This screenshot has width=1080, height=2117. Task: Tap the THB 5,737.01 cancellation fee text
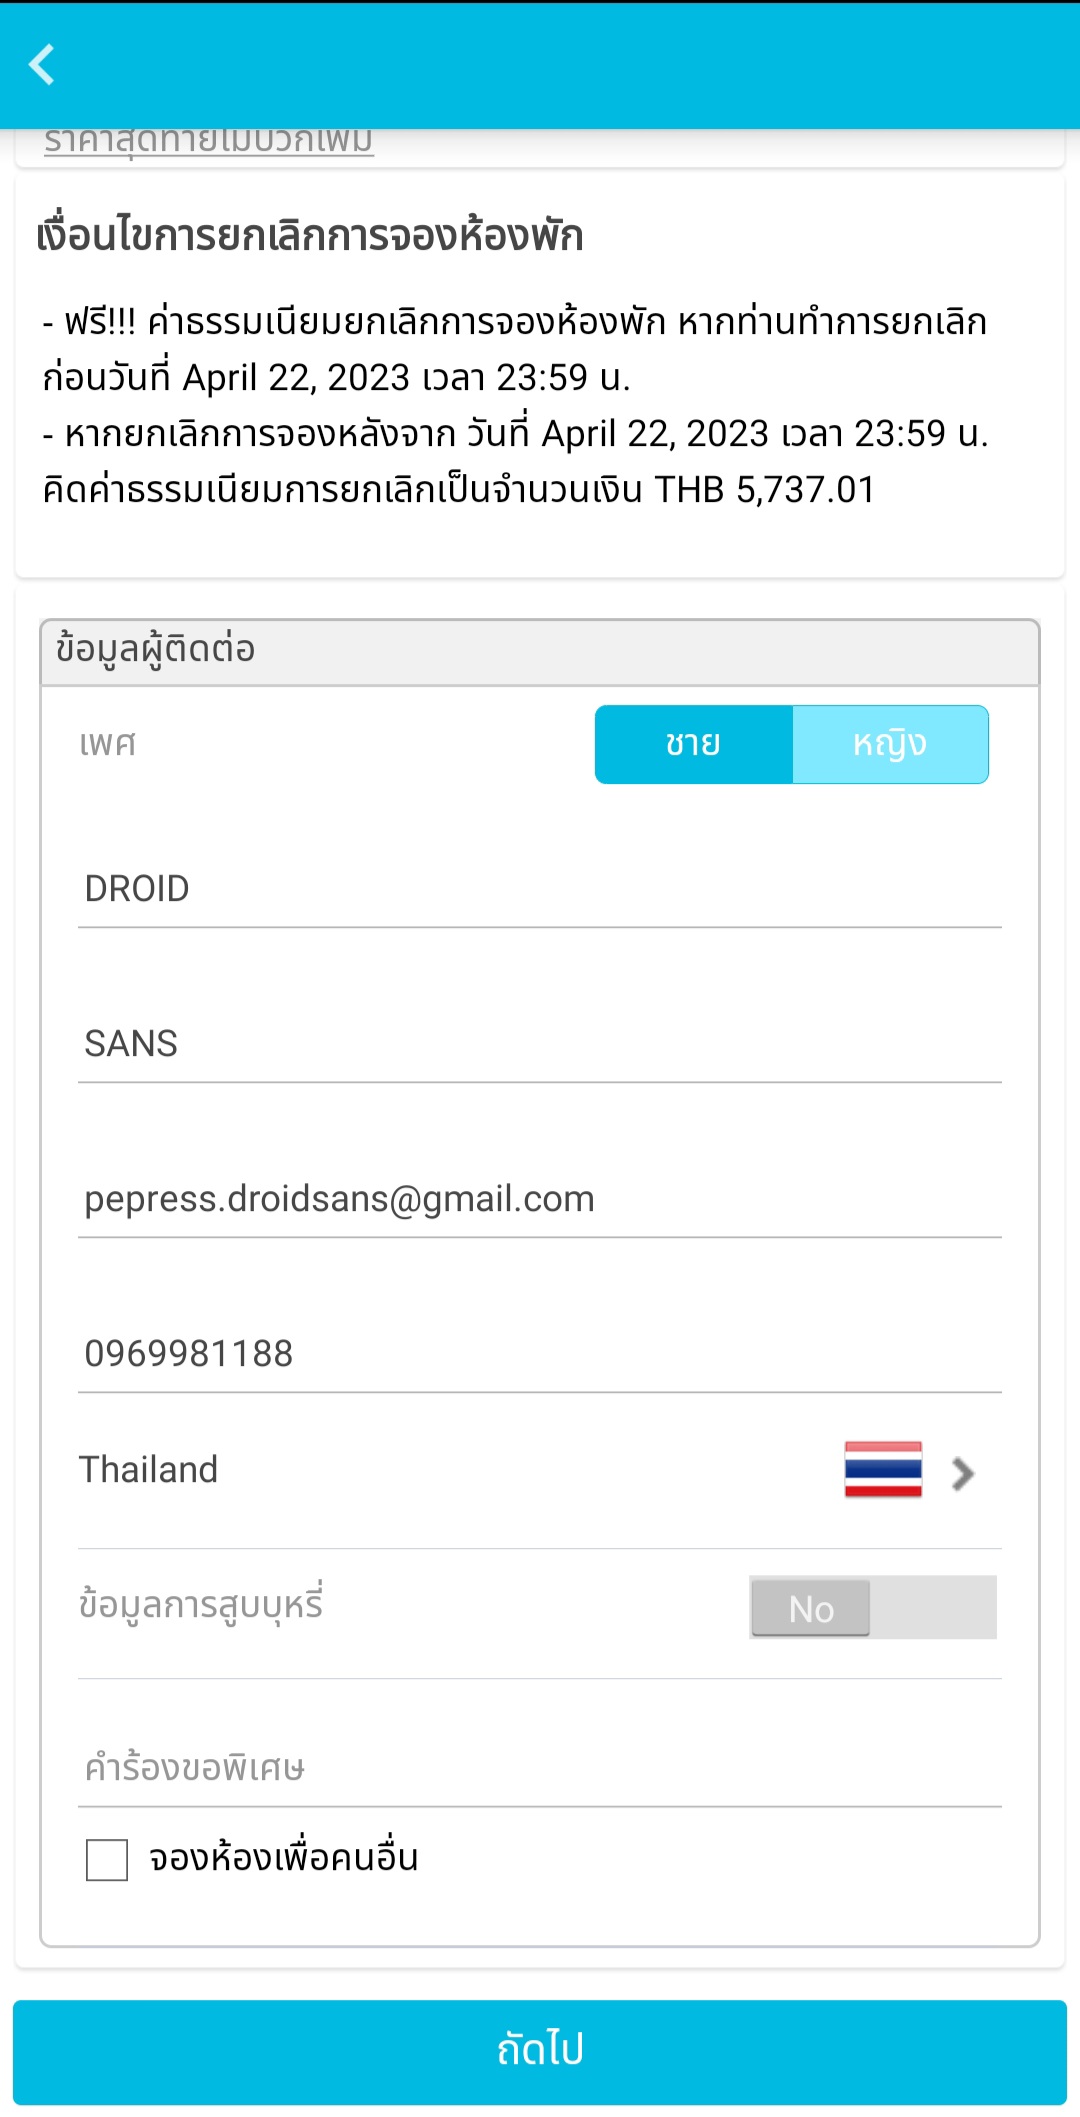pyautogui.click(x=765, y=490)
